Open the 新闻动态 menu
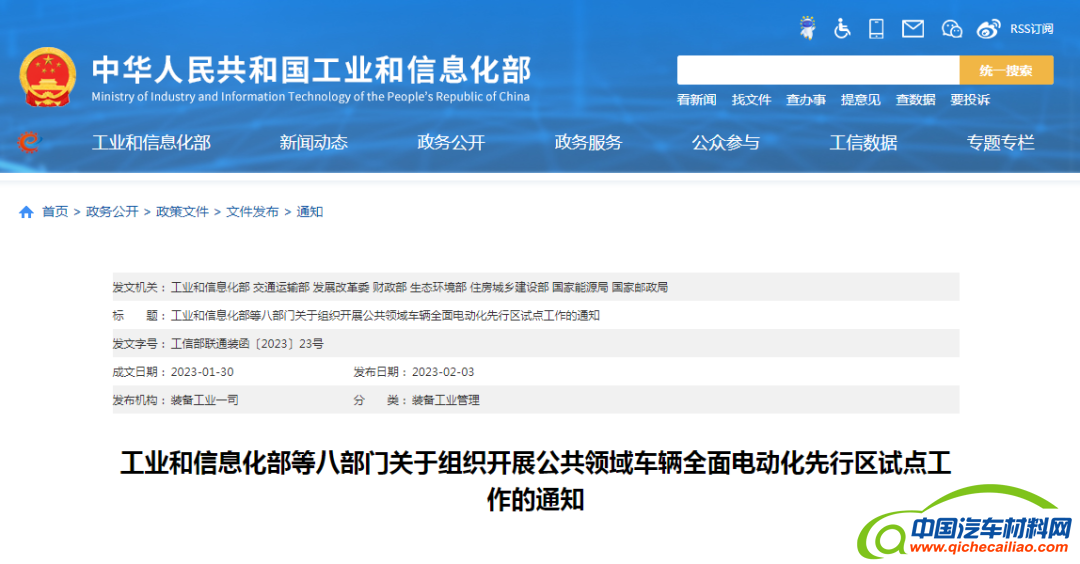The width and height of the screenshot is (1080, 564). click(x=313, y=143)
